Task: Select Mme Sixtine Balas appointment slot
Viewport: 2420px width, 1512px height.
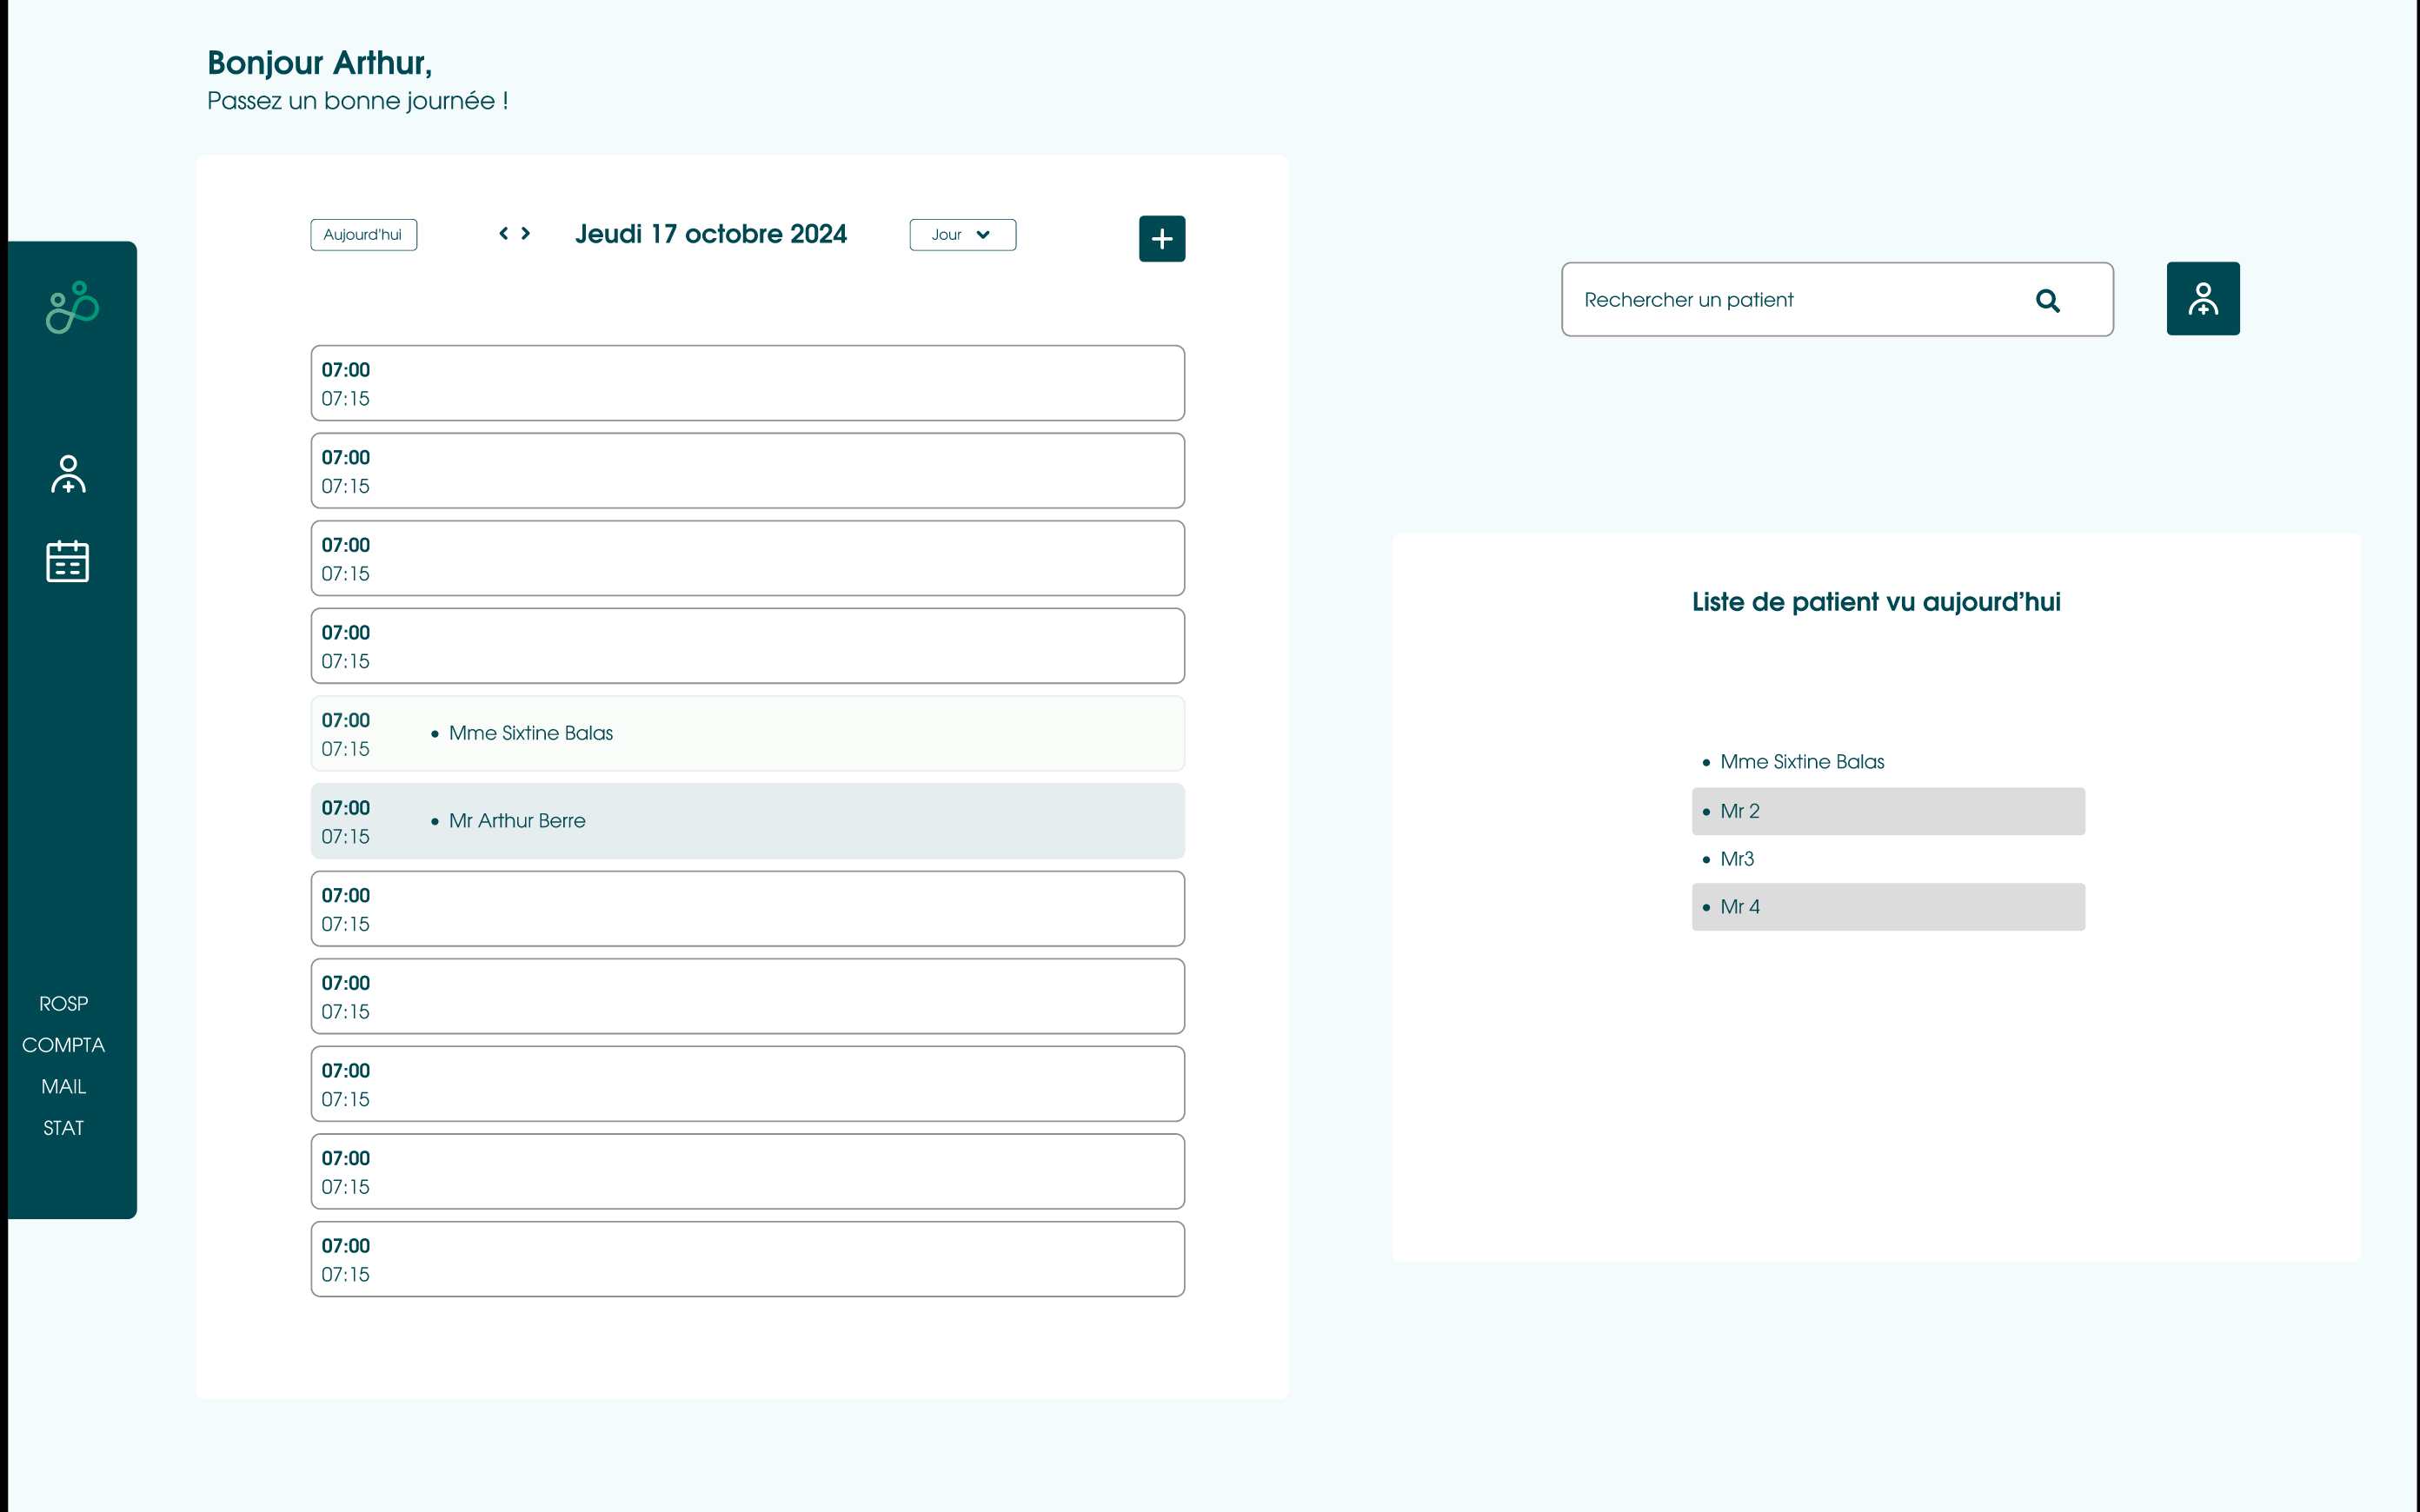Action: [747, 733]
